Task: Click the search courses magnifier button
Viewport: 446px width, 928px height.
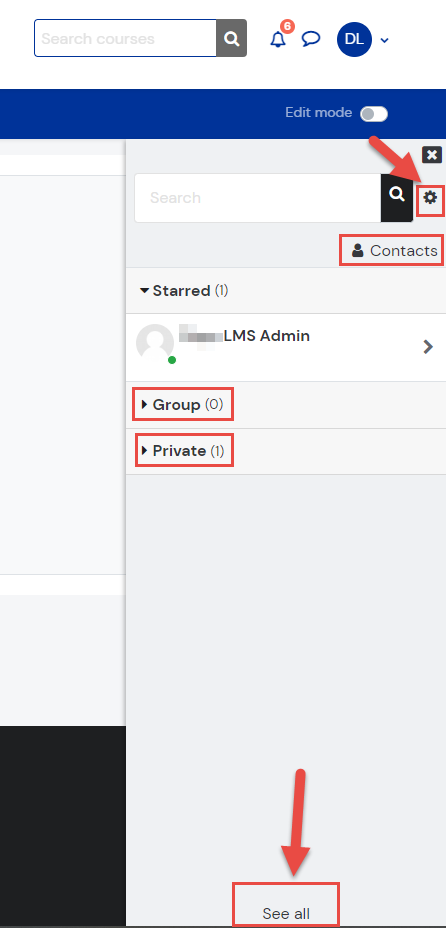Action: (x=231, y=38)
